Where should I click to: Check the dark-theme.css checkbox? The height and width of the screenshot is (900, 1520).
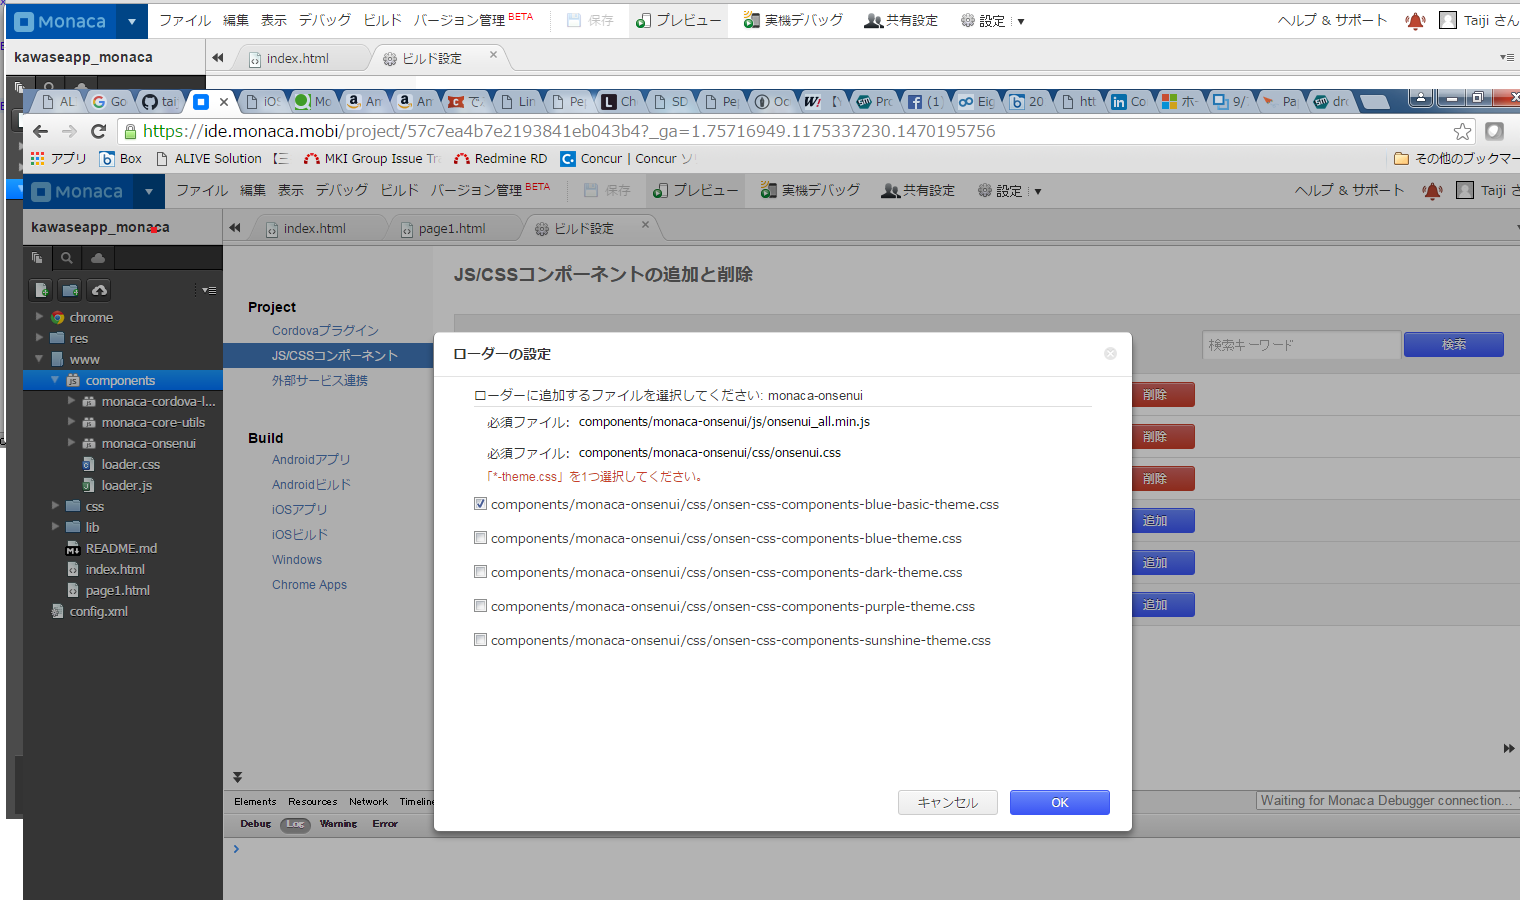[480, 572]
